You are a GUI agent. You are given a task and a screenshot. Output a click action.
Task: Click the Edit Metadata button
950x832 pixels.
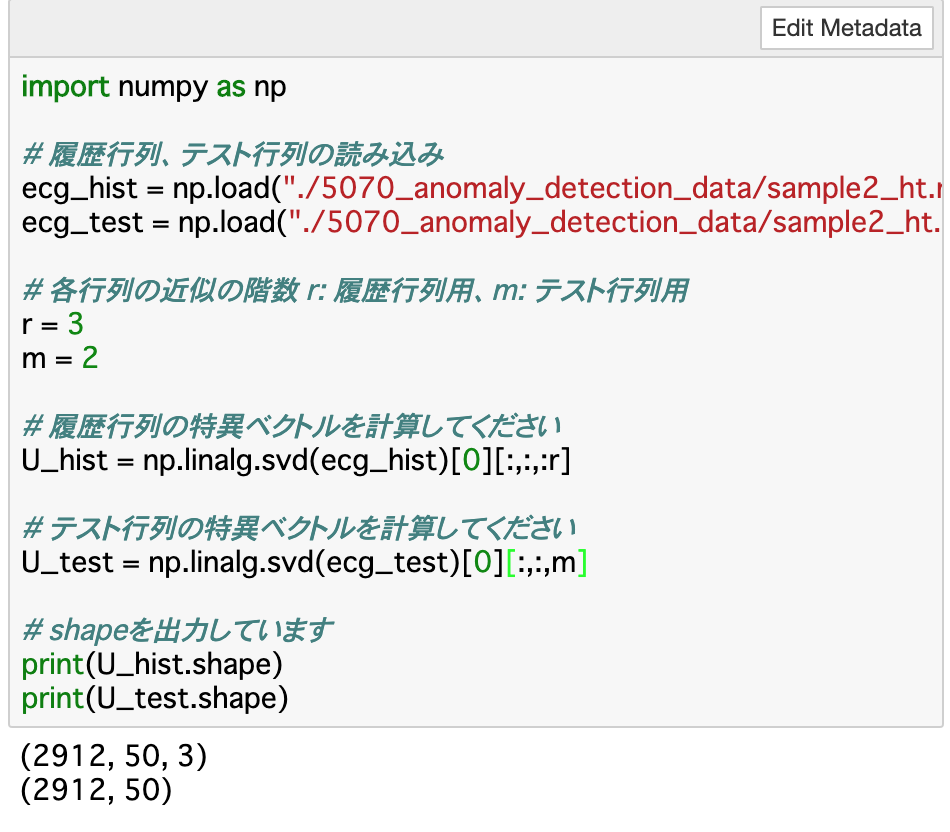point(846,28)
